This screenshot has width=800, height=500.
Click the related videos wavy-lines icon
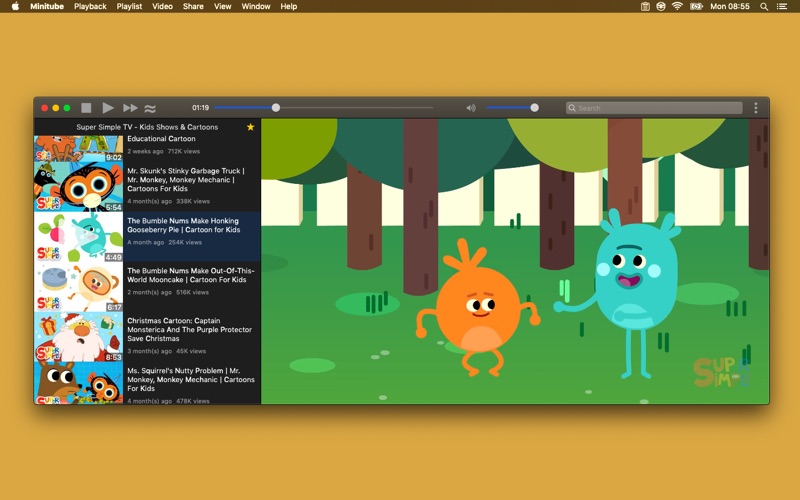(x=150, y=108)
